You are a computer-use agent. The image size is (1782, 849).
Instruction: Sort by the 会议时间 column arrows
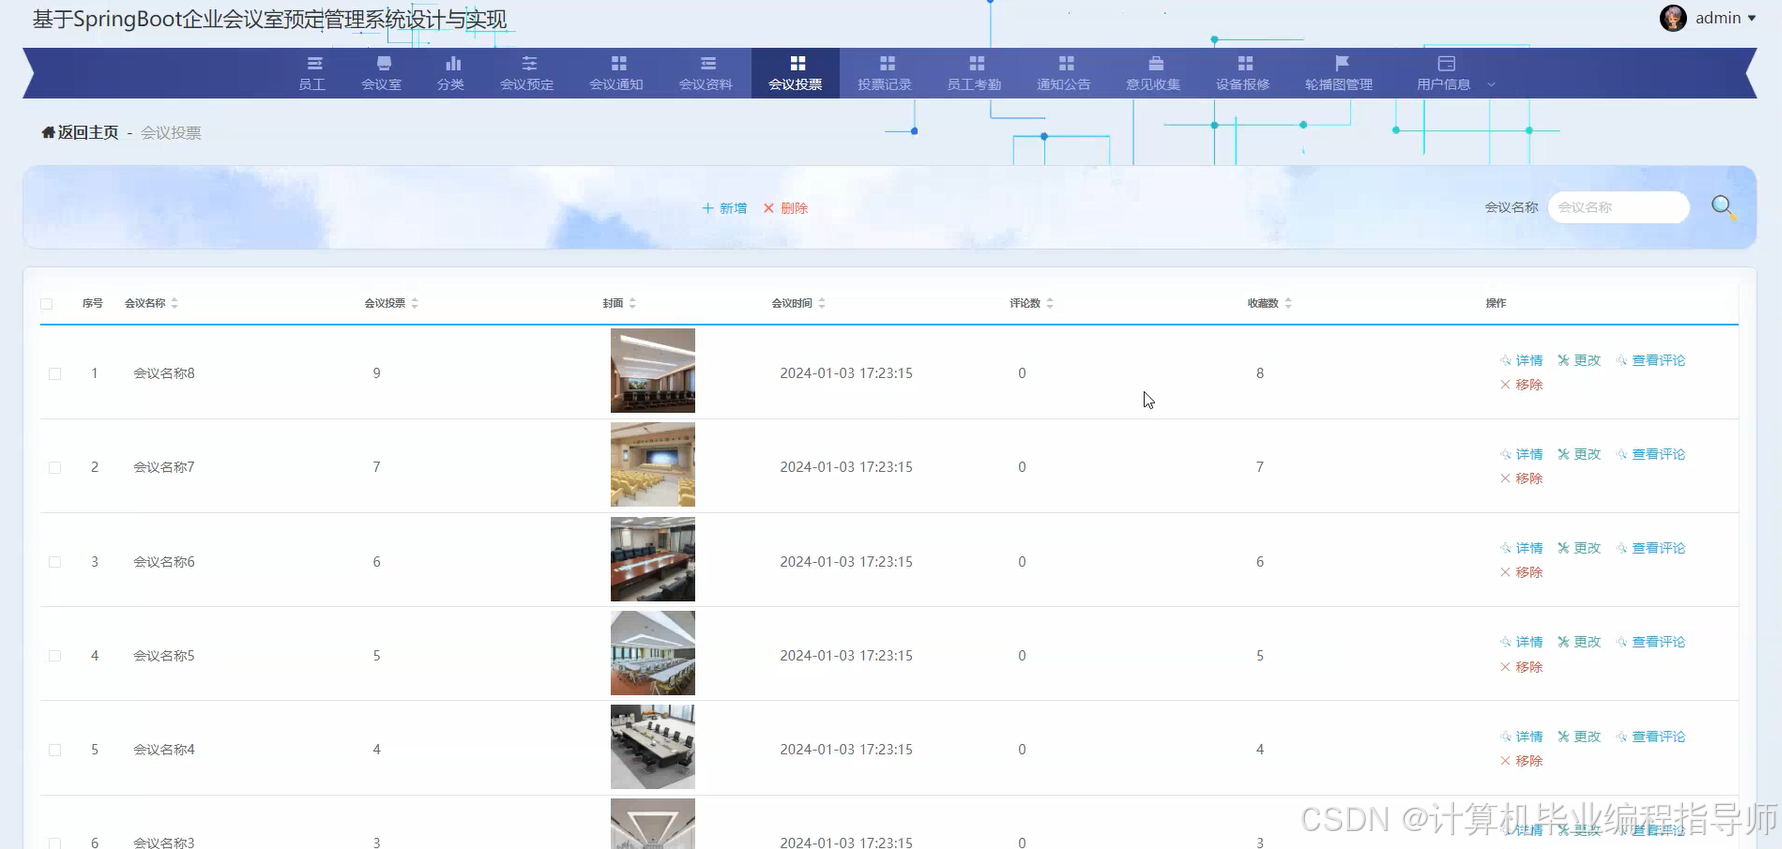point(822,303)
